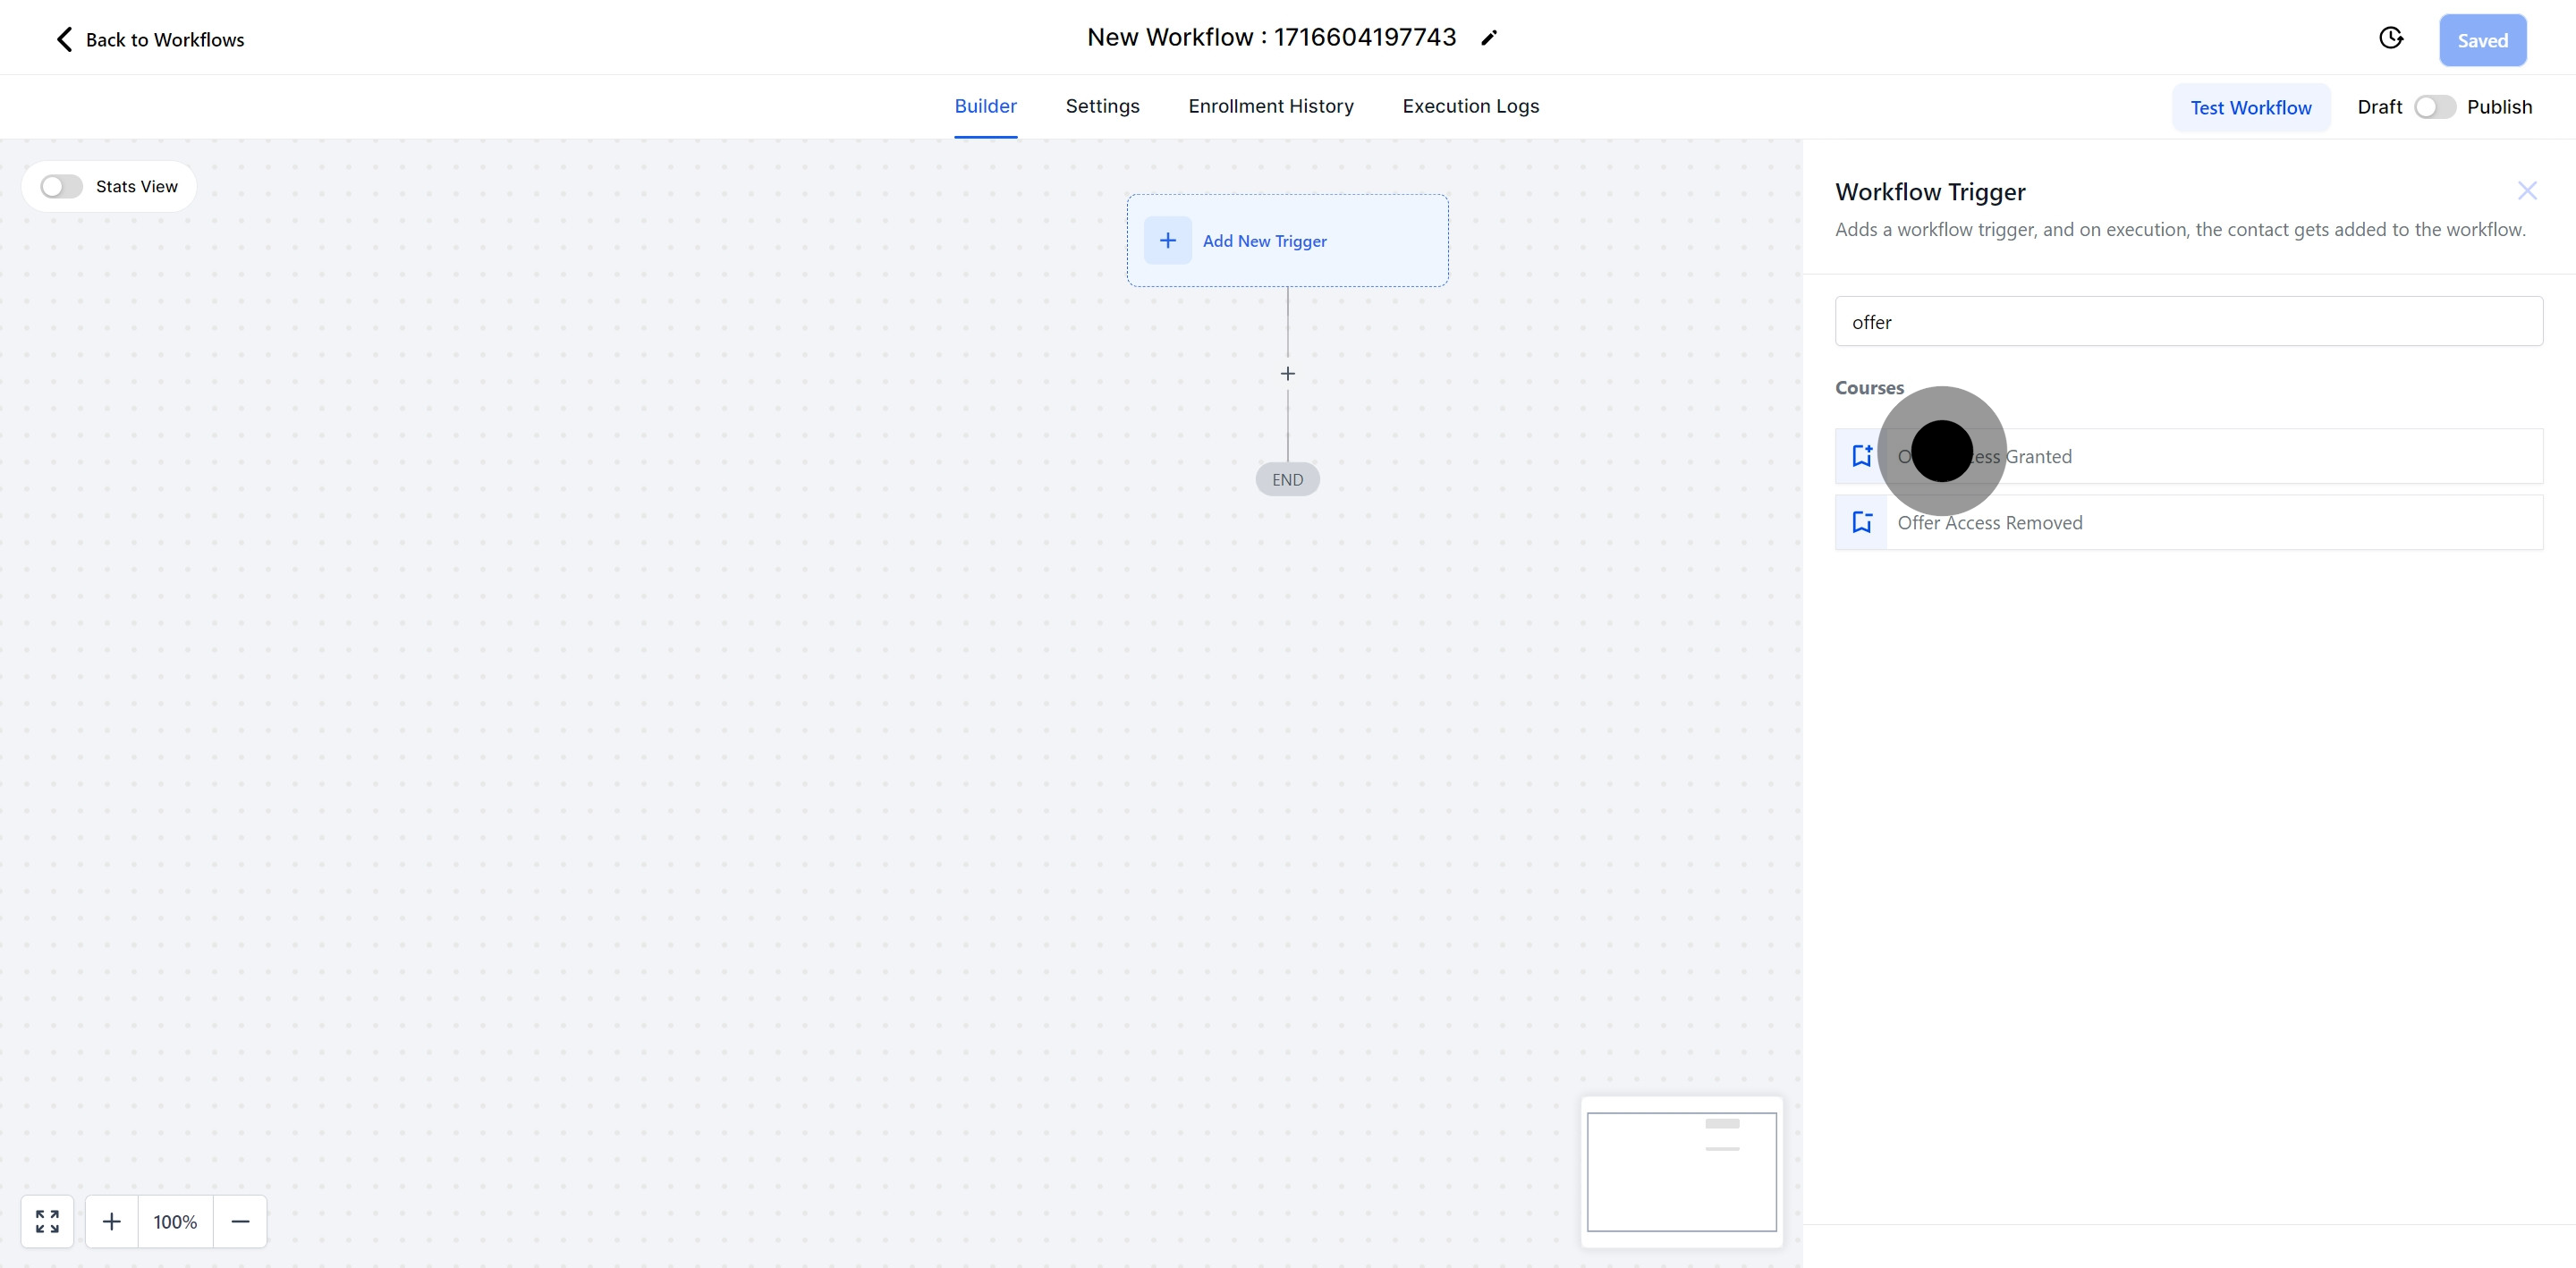
Task: Open the Execution Logs tab
Action: tap(1470, 106)
